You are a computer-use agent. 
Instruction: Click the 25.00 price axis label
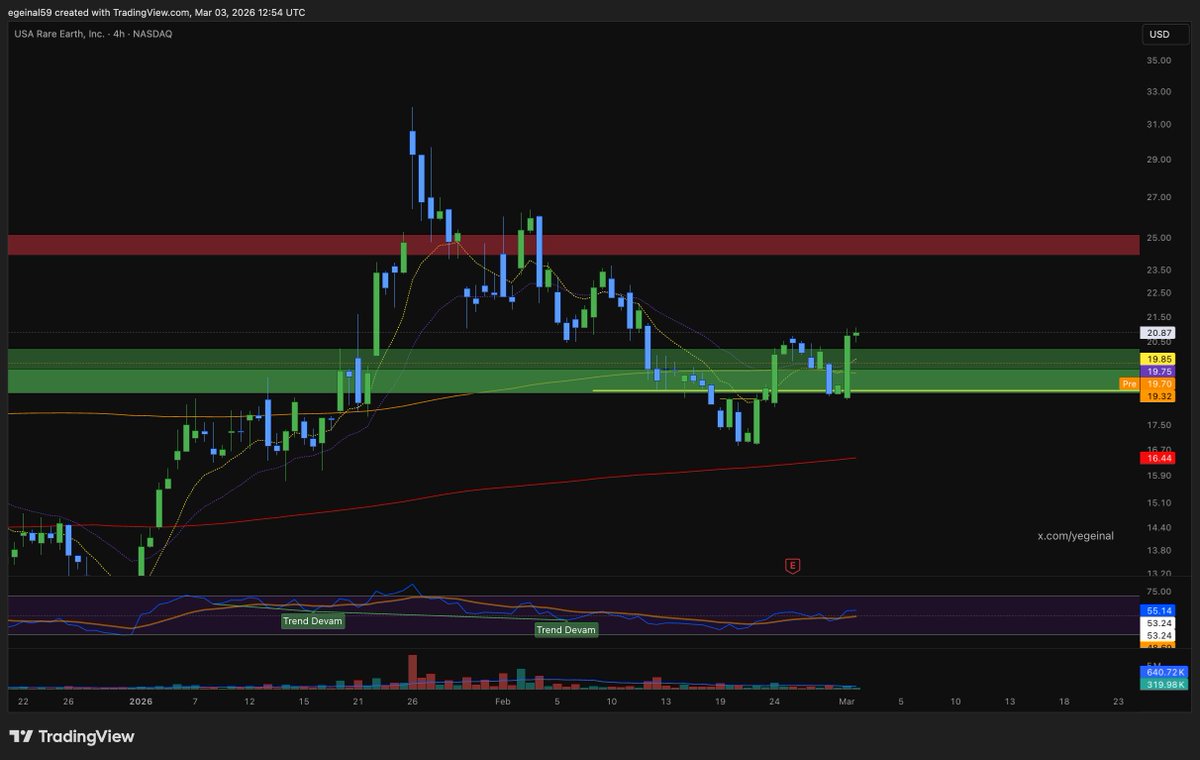point(1160,238)
